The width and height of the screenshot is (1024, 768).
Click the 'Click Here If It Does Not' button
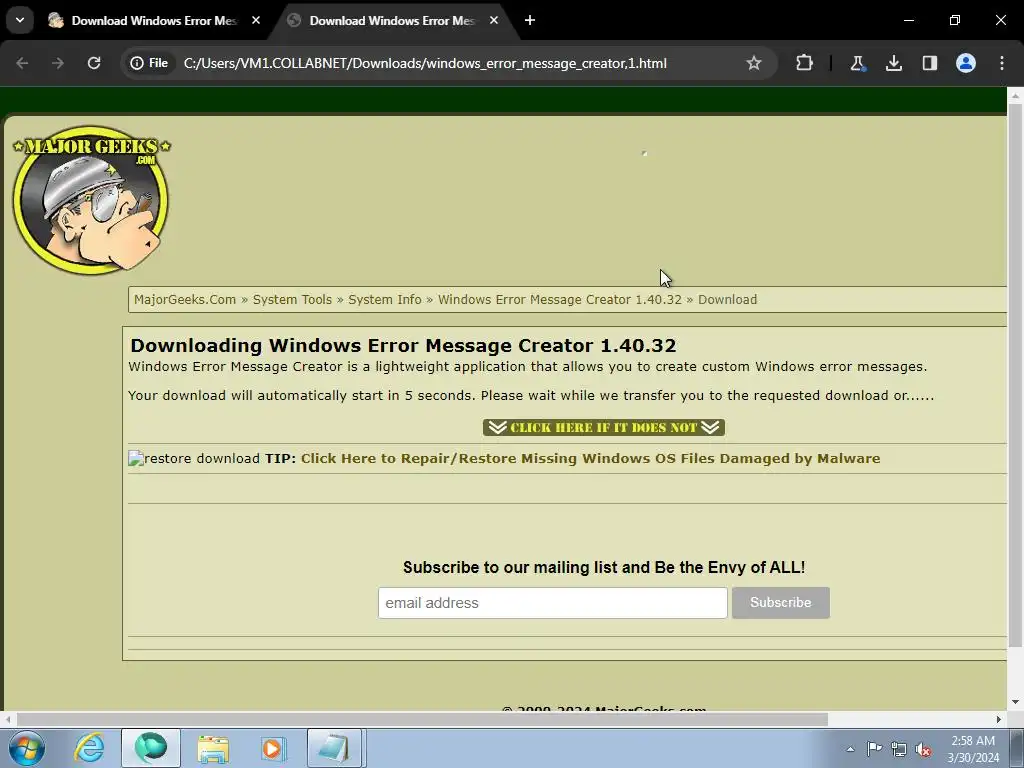tap(603, 427)
